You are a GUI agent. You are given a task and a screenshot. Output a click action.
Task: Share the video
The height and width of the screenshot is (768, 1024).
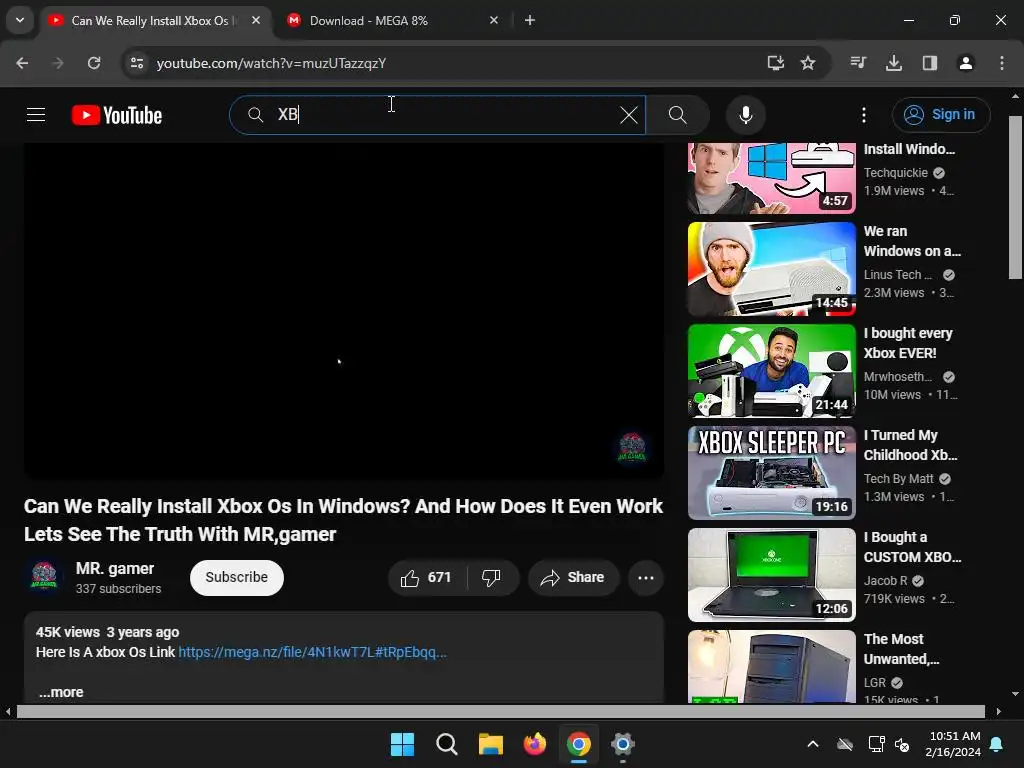(573, 577)
